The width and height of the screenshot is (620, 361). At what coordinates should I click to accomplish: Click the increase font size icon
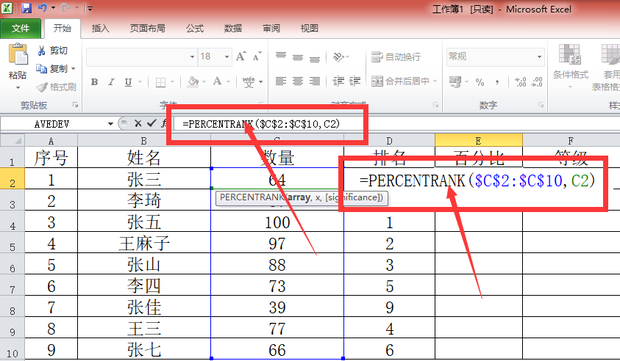click(x=241, y=57)
